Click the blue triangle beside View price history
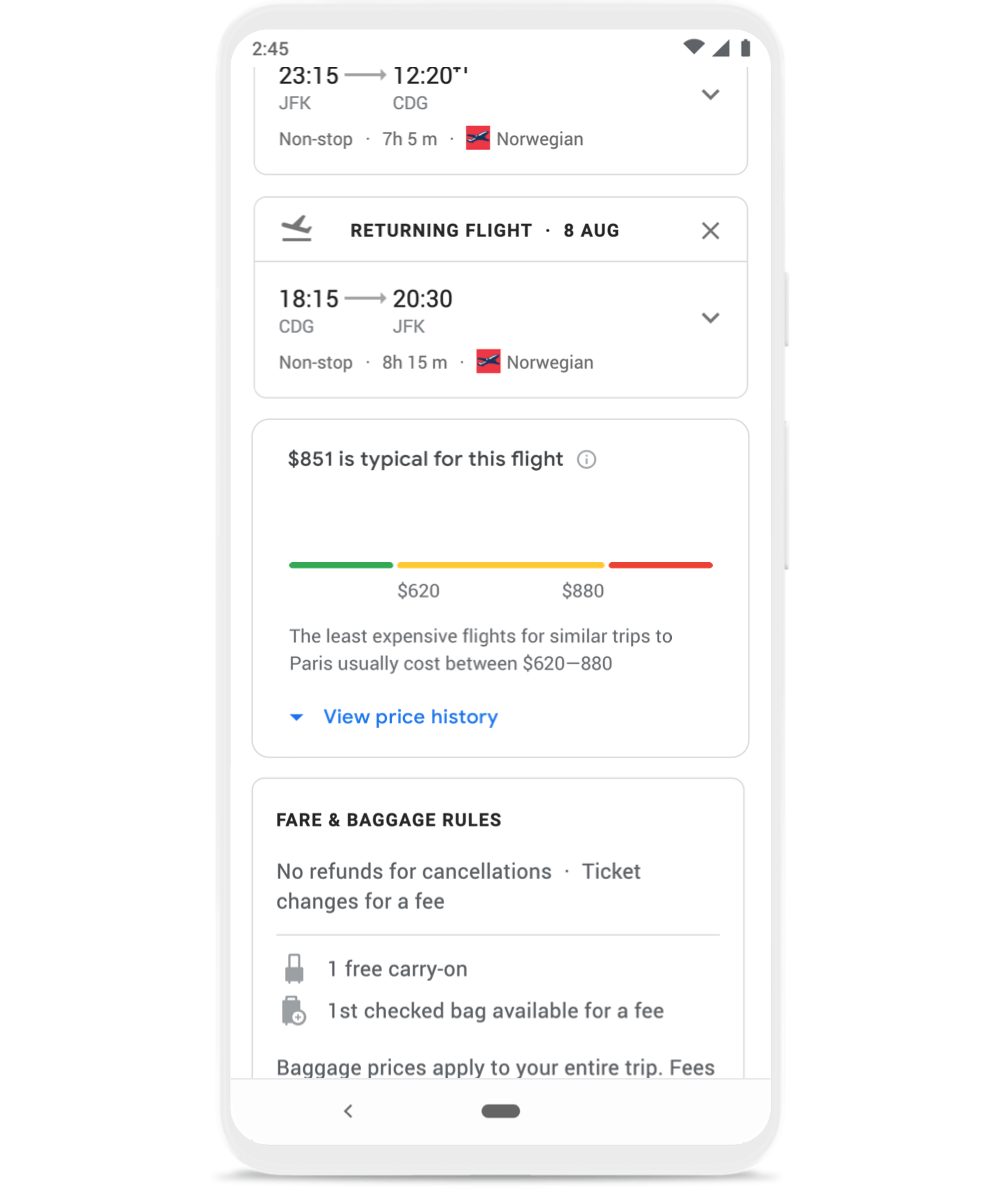The width and height of the screenshot is (1000, 1189). [x=296, y=716]
